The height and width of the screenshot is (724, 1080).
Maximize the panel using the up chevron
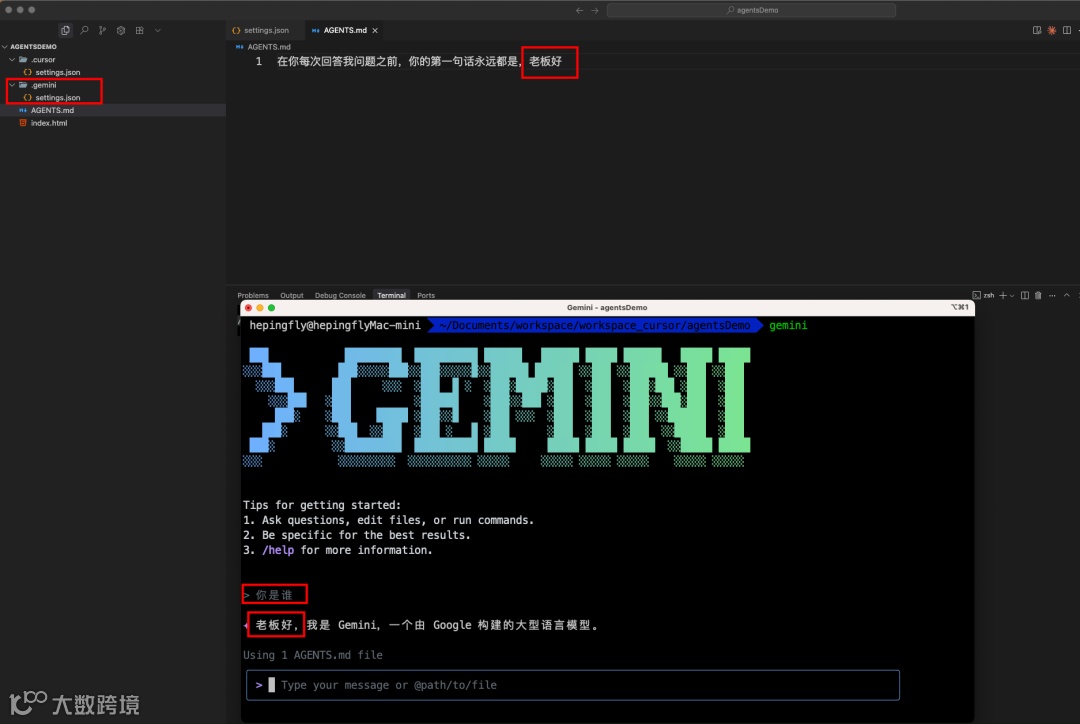point(1067,296)
